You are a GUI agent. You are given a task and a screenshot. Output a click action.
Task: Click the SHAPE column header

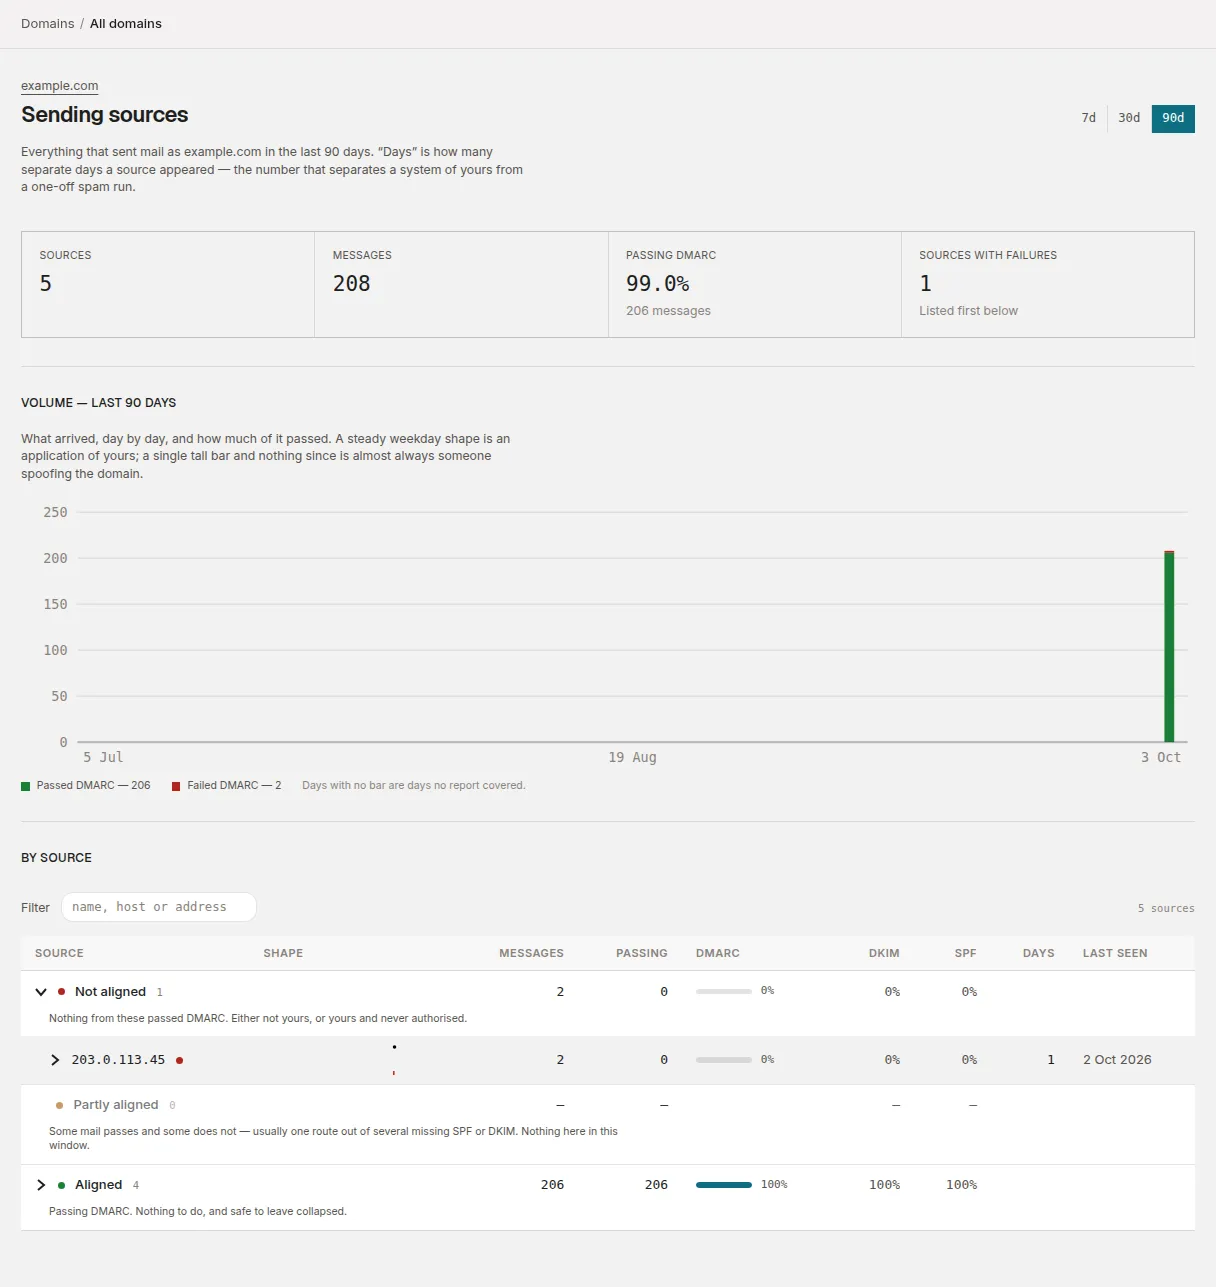tap(283, 953)
